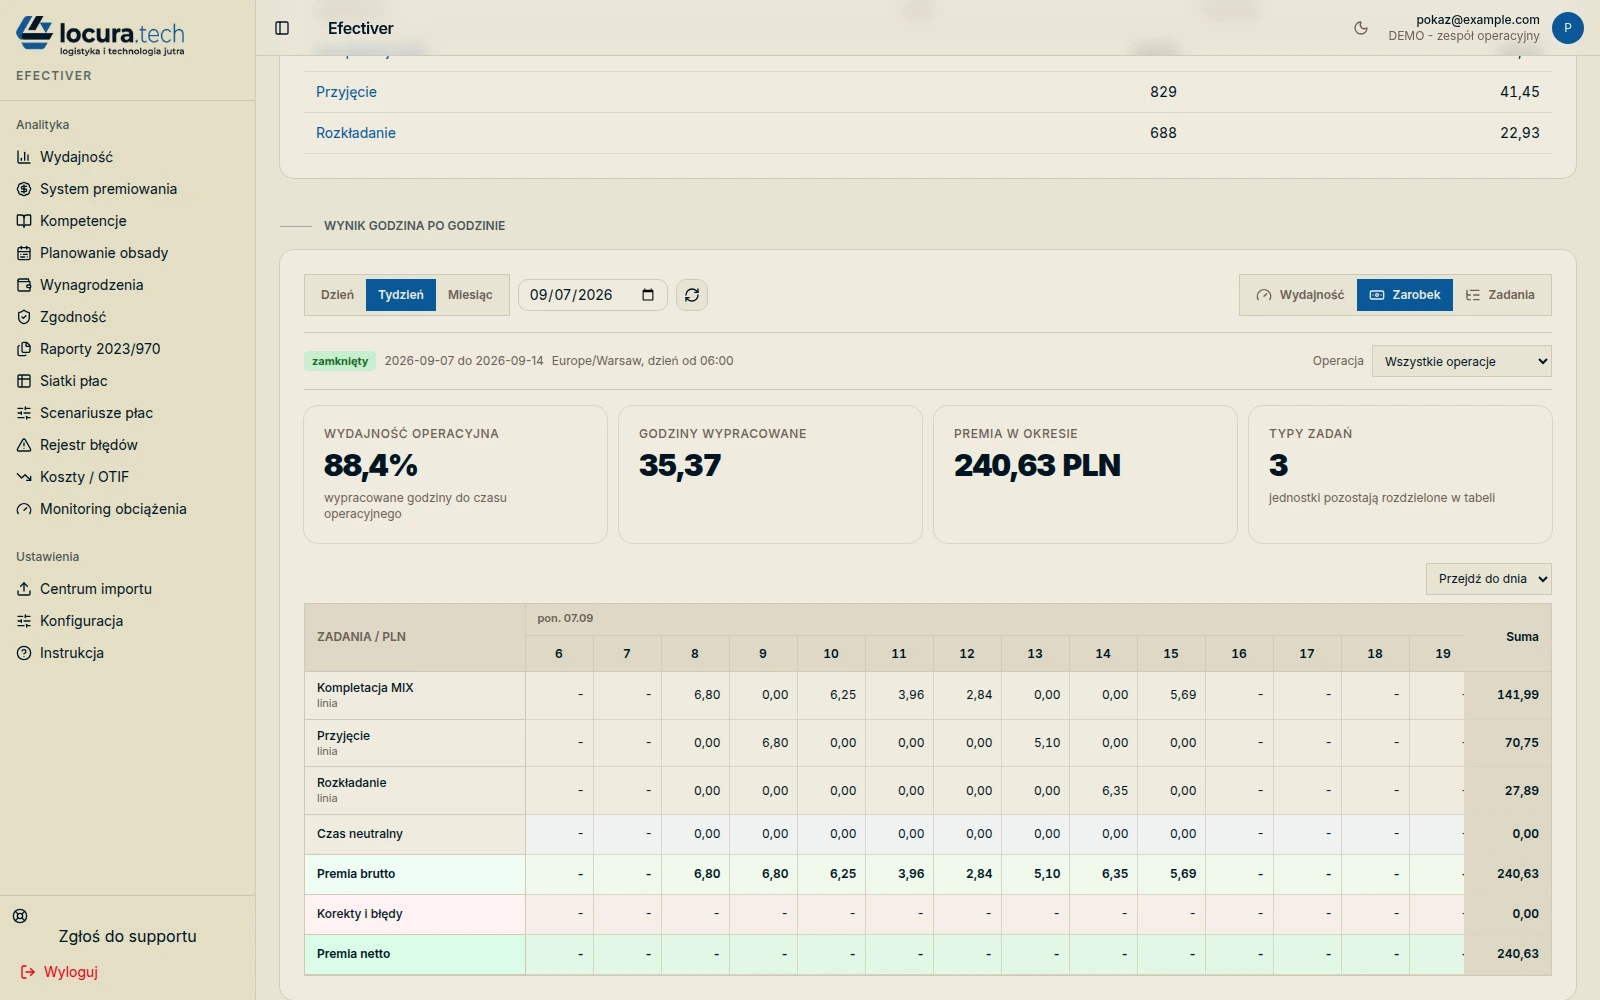The image size is (1600, 1000).
Task: Select the Miesiąc period toggle
Action: [470, 295]
